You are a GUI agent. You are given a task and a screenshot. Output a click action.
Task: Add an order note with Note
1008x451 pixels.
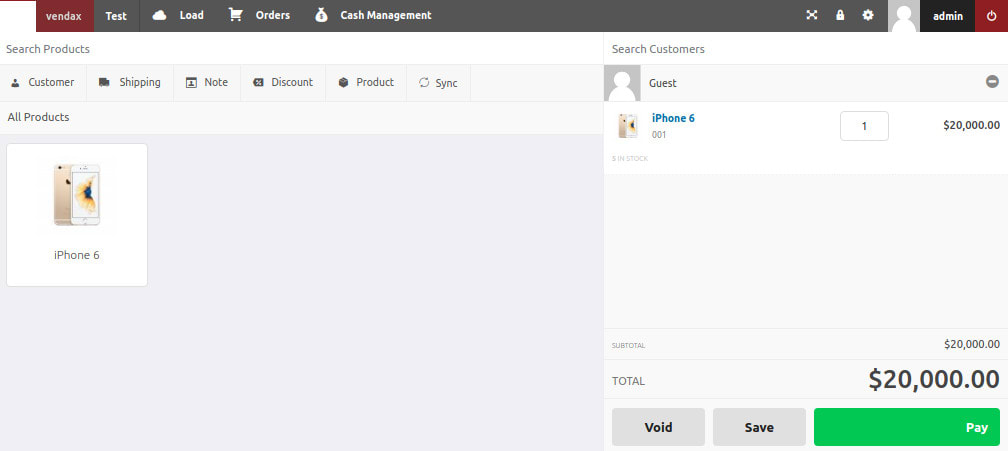(207, 83)
